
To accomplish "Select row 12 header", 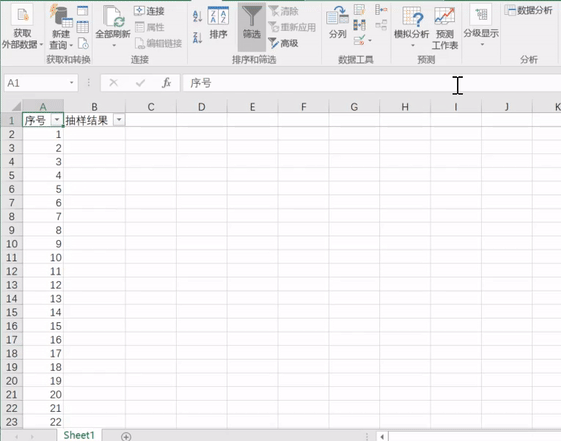I will [x=11, y=271].
